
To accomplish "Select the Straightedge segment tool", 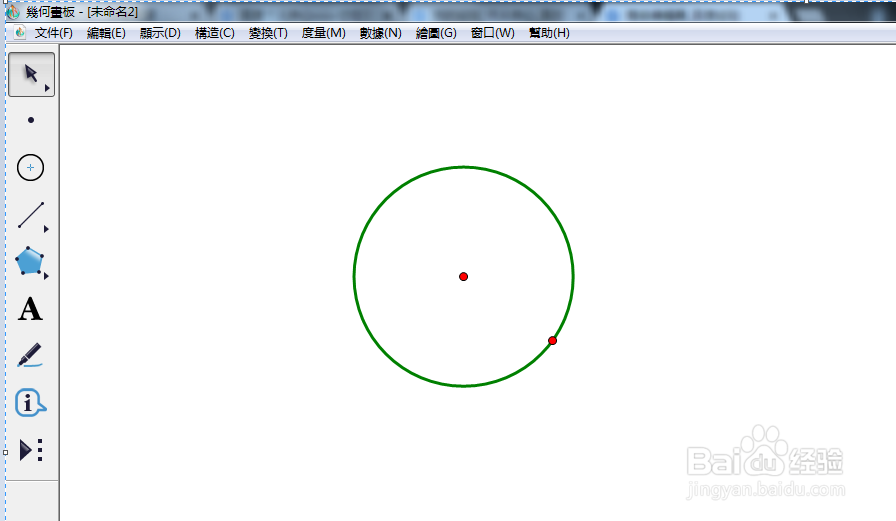I will click(x=30, y=215).
